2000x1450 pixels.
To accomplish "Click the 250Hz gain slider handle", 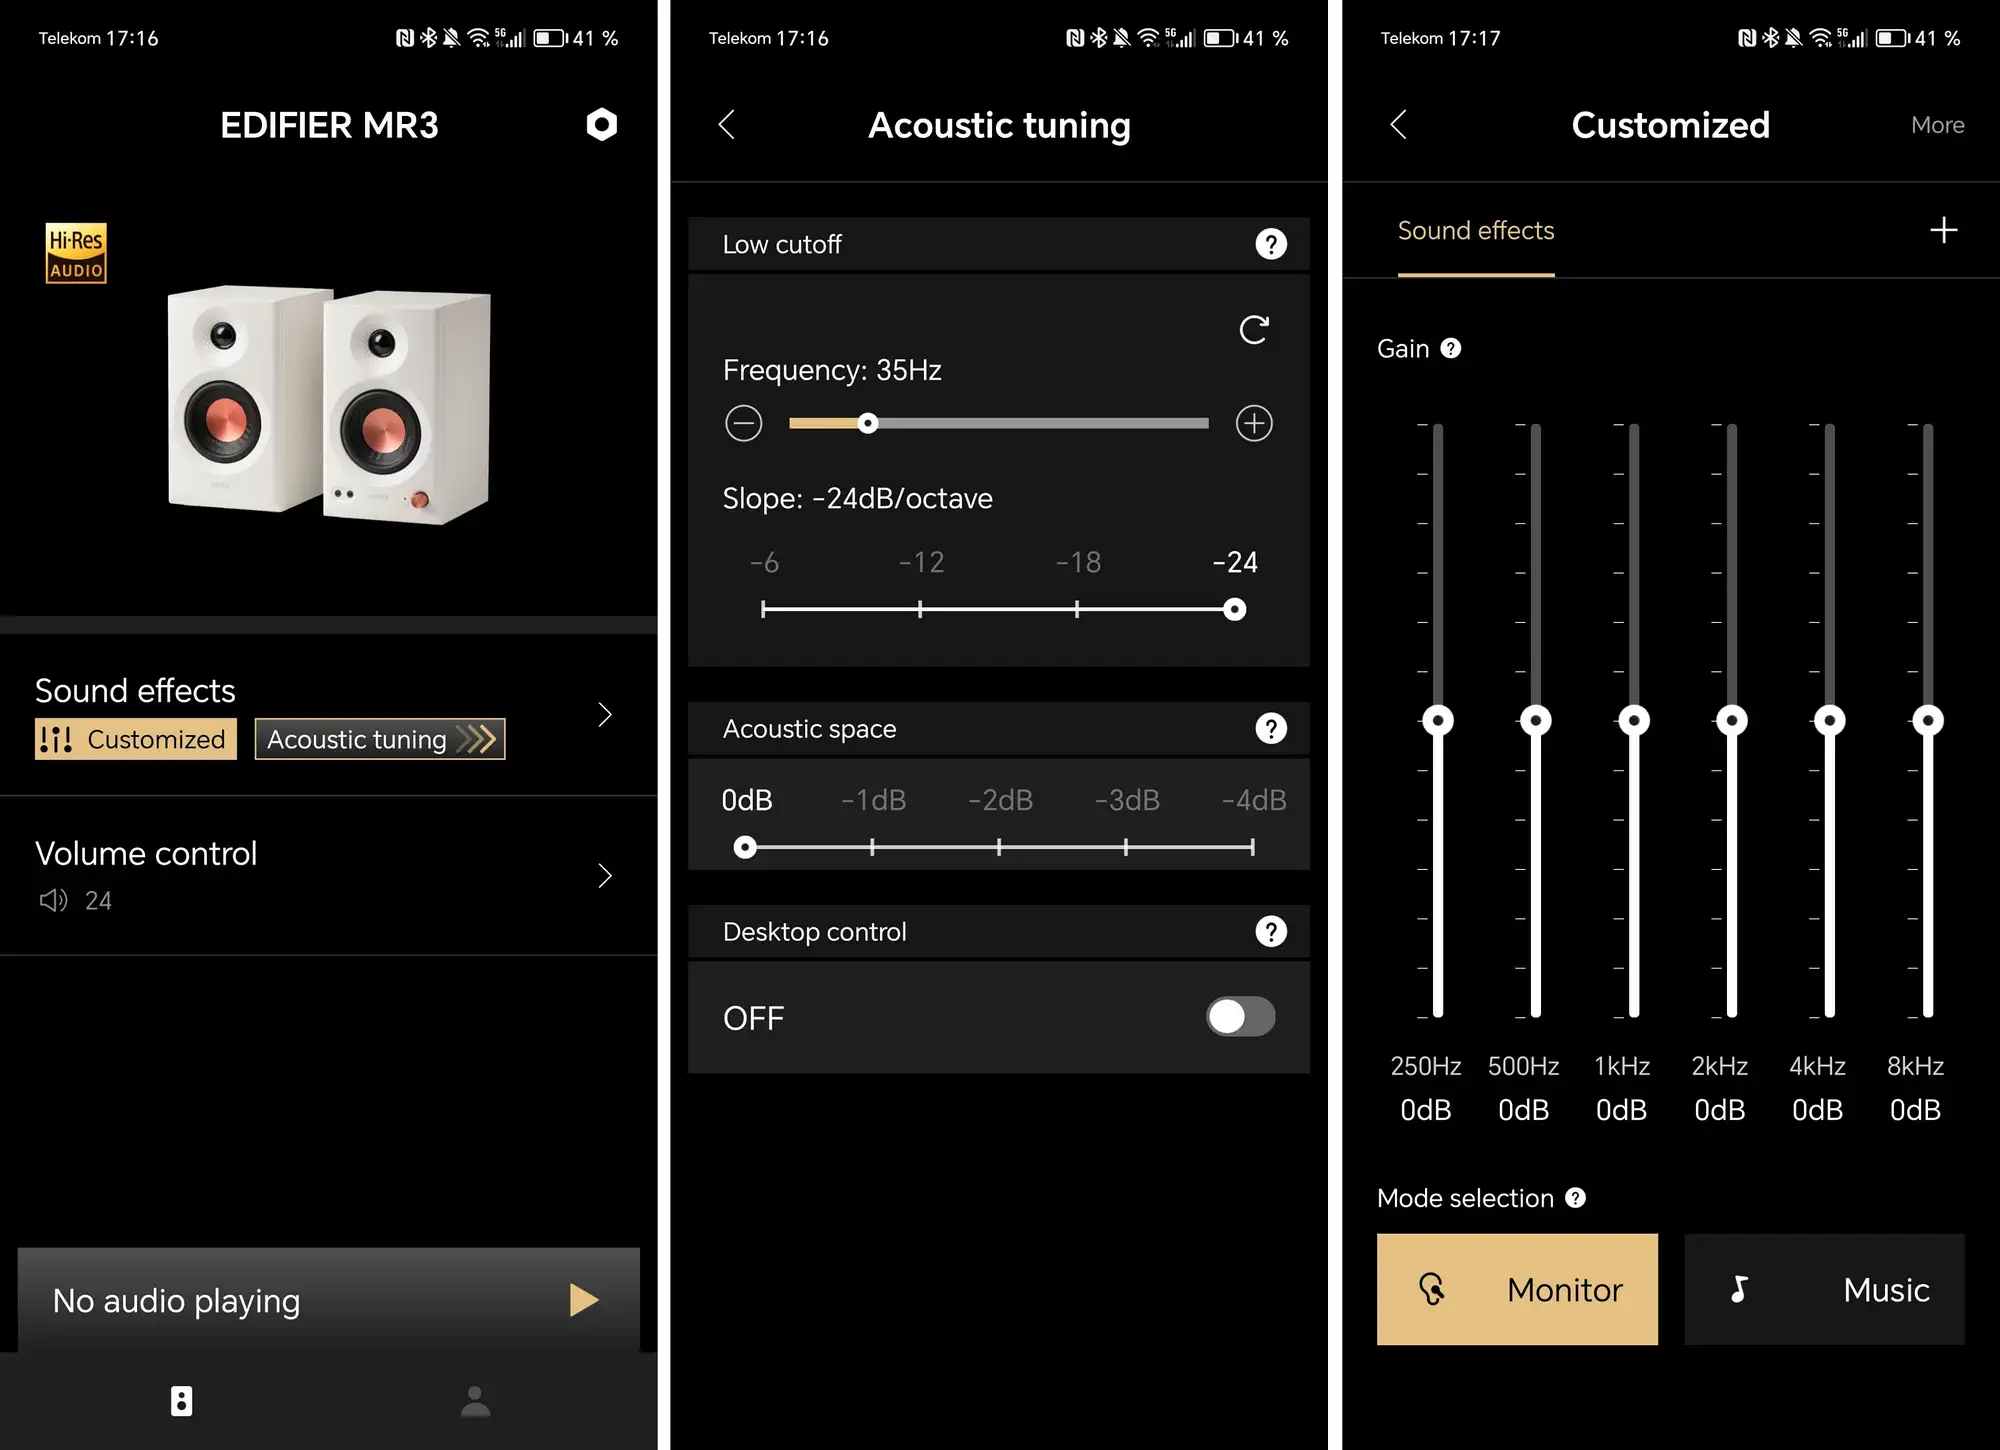I will [1438, 720].
